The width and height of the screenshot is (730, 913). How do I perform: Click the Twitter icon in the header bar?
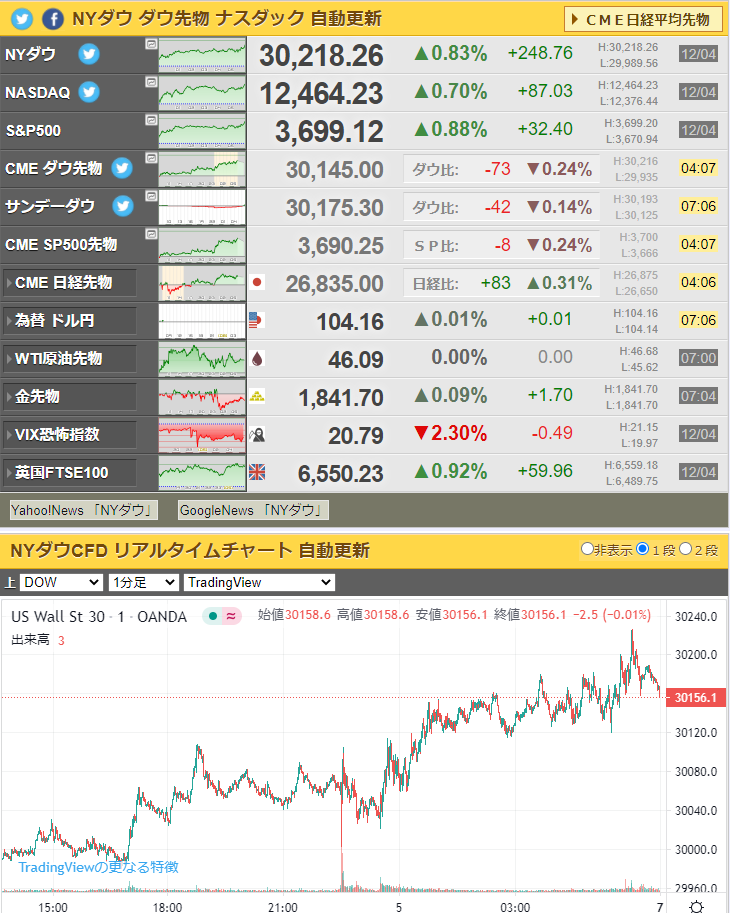(22, 19)
